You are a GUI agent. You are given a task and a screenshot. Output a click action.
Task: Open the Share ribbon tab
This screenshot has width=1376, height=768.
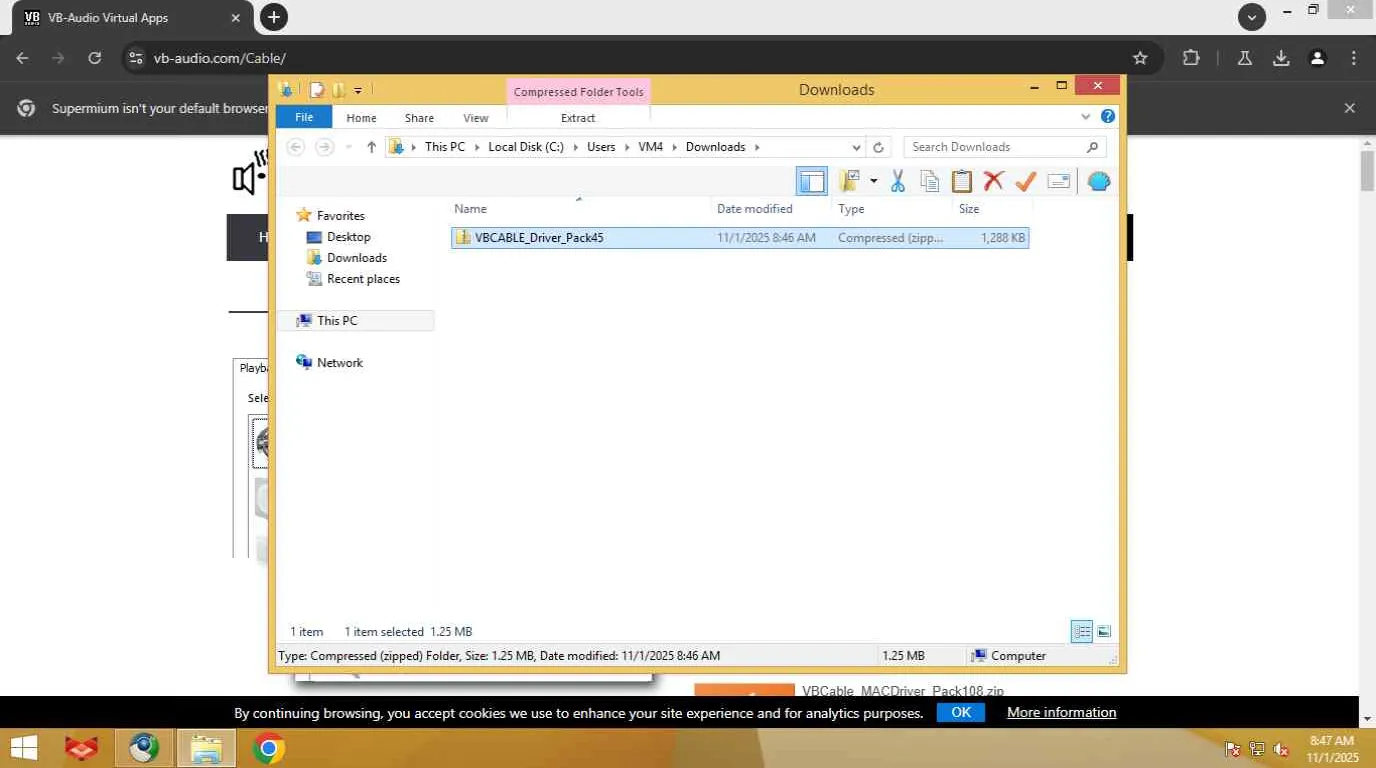(x=419, y=118)
